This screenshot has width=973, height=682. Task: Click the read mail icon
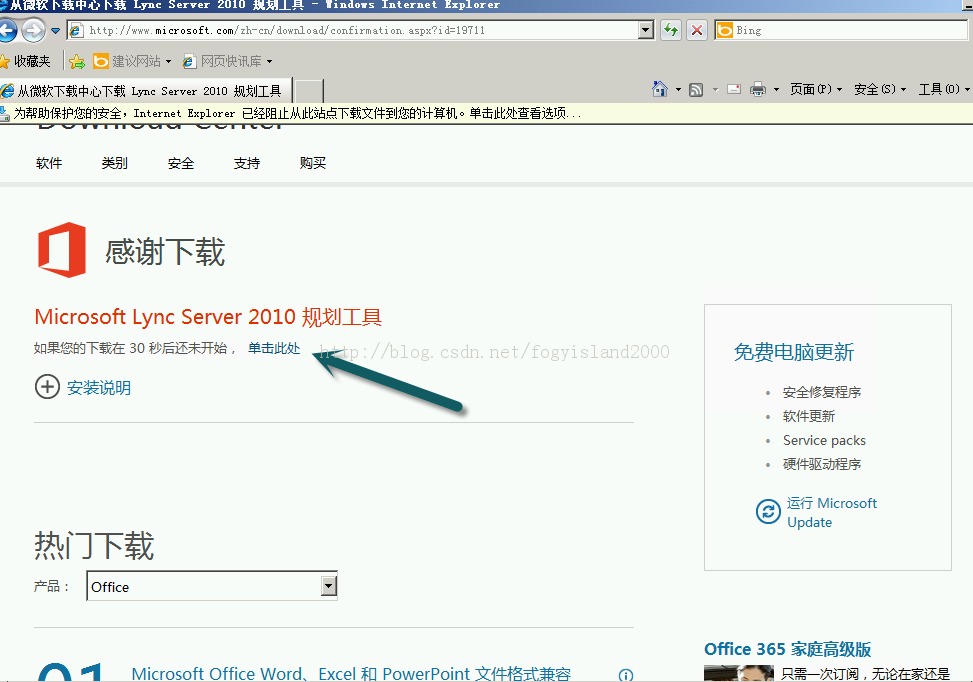tap(734, 89)
